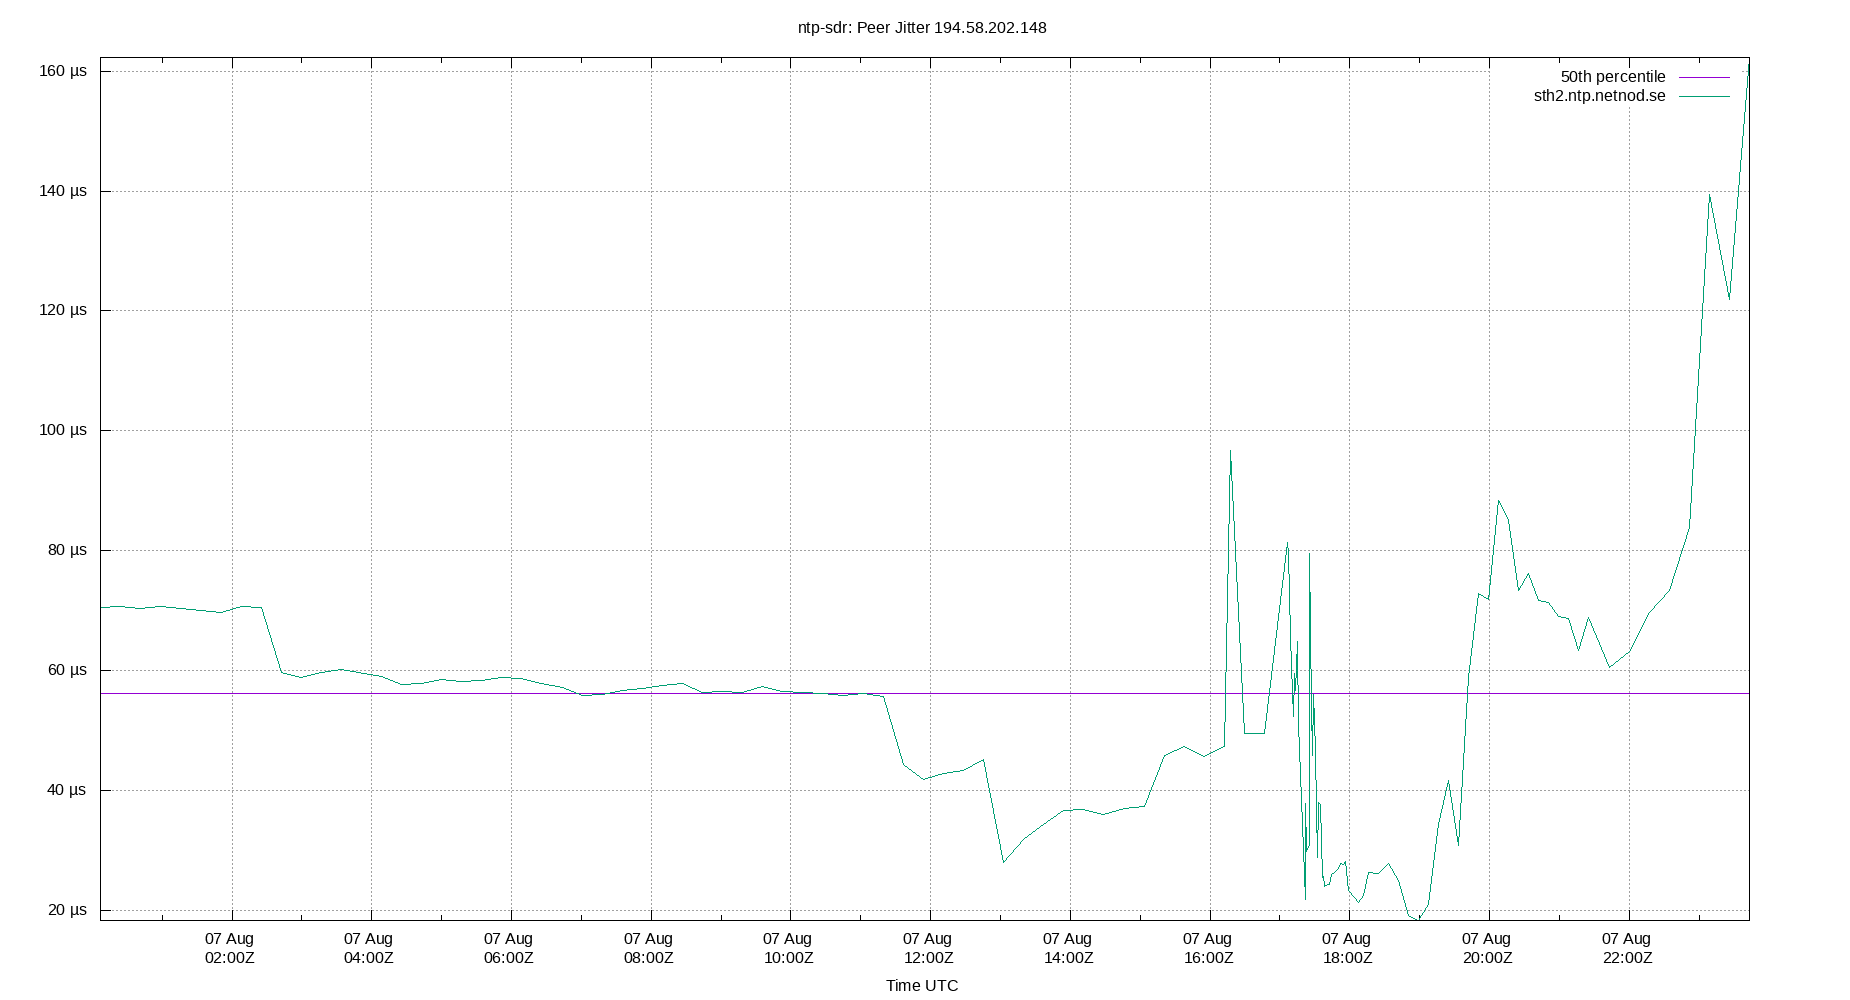
Task: Click the 'sth2.ntp.netnod.se' legend label
Action: pyautogui.click(x=1600, y=96)
